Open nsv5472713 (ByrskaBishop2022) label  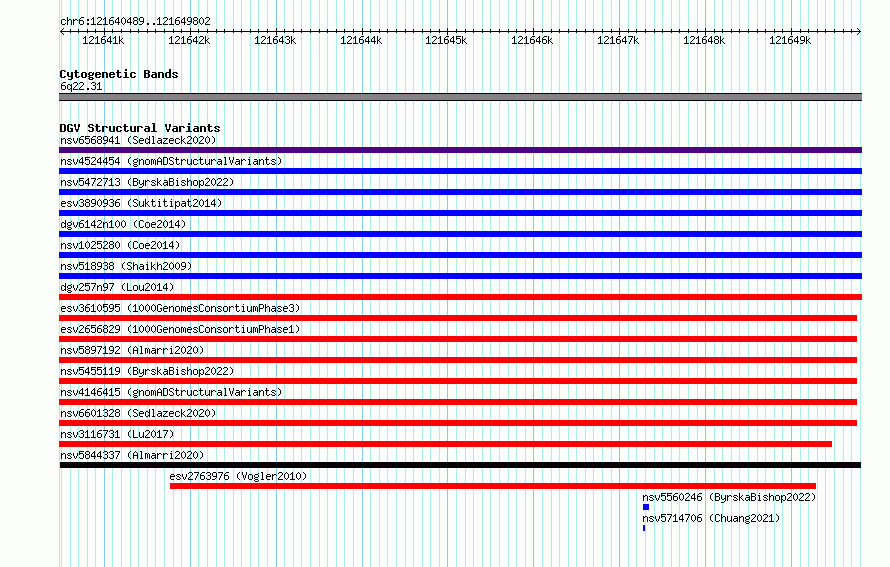point(147,182)
